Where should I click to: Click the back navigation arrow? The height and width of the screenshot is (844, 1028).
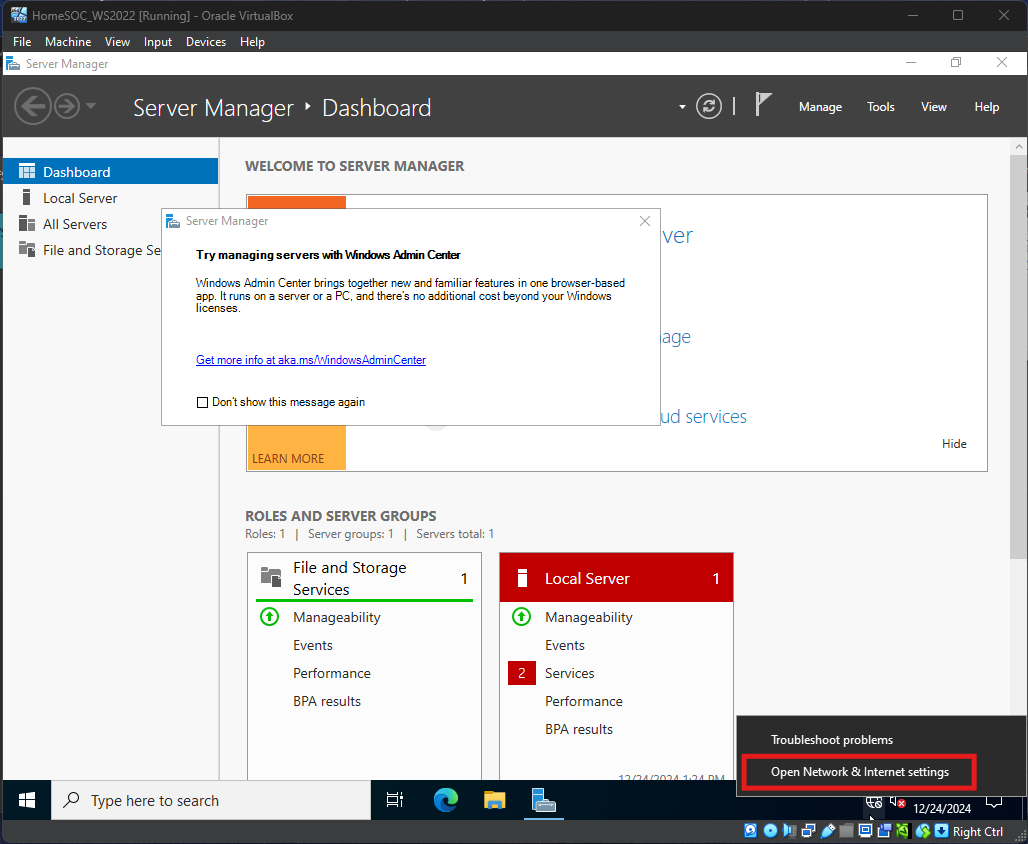tap(32, 106)
